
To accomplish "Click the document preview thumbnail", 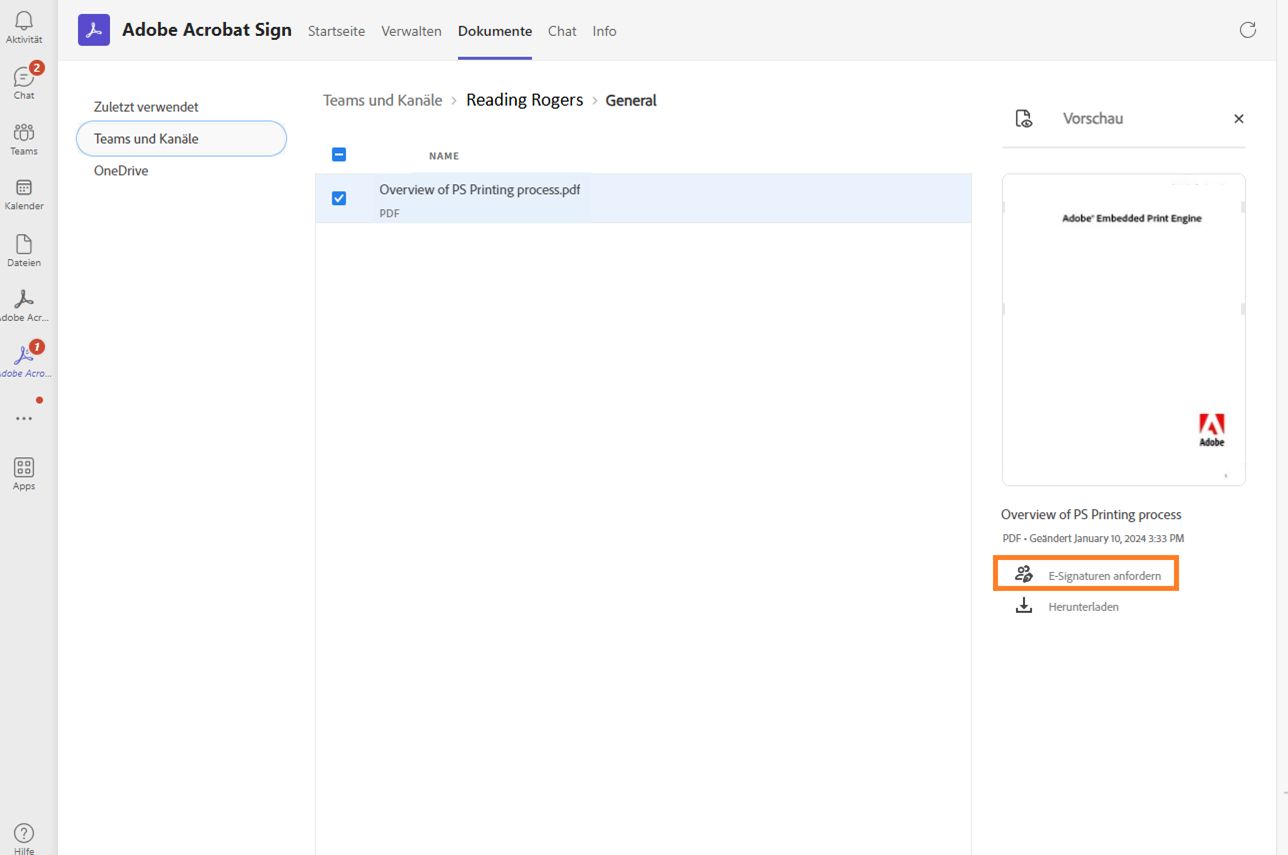I will 1124,330.
